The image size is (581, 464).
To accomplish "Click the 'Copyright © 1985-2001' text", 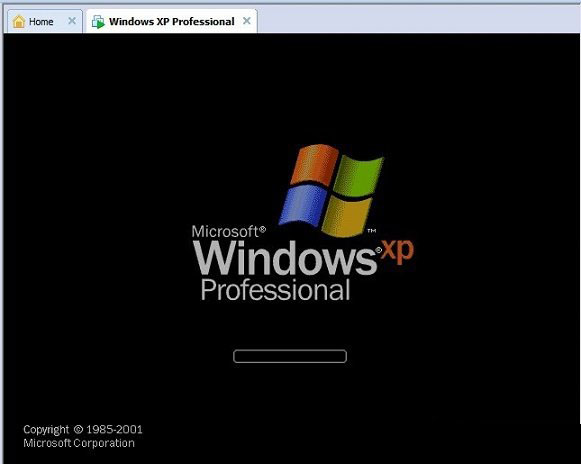I will (83, 430).
